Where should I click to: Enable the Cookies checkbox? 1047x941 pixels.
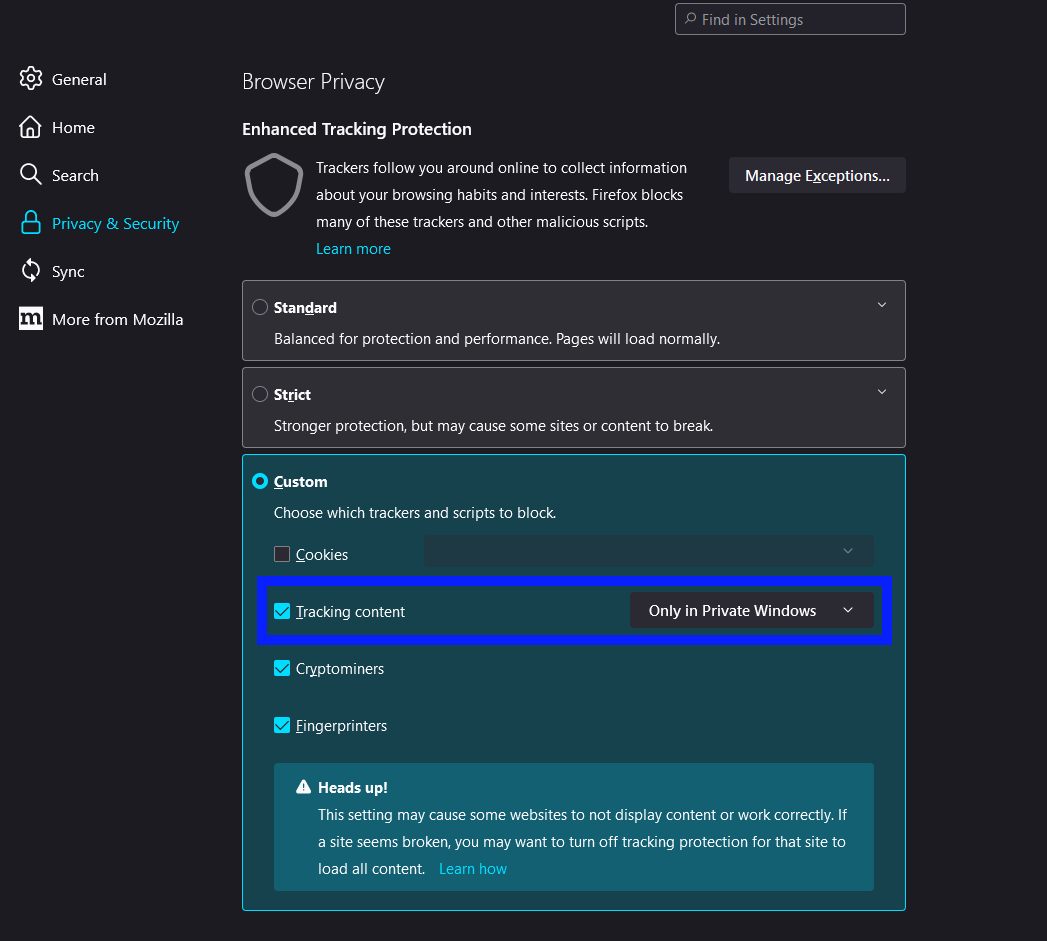(282, 554)
